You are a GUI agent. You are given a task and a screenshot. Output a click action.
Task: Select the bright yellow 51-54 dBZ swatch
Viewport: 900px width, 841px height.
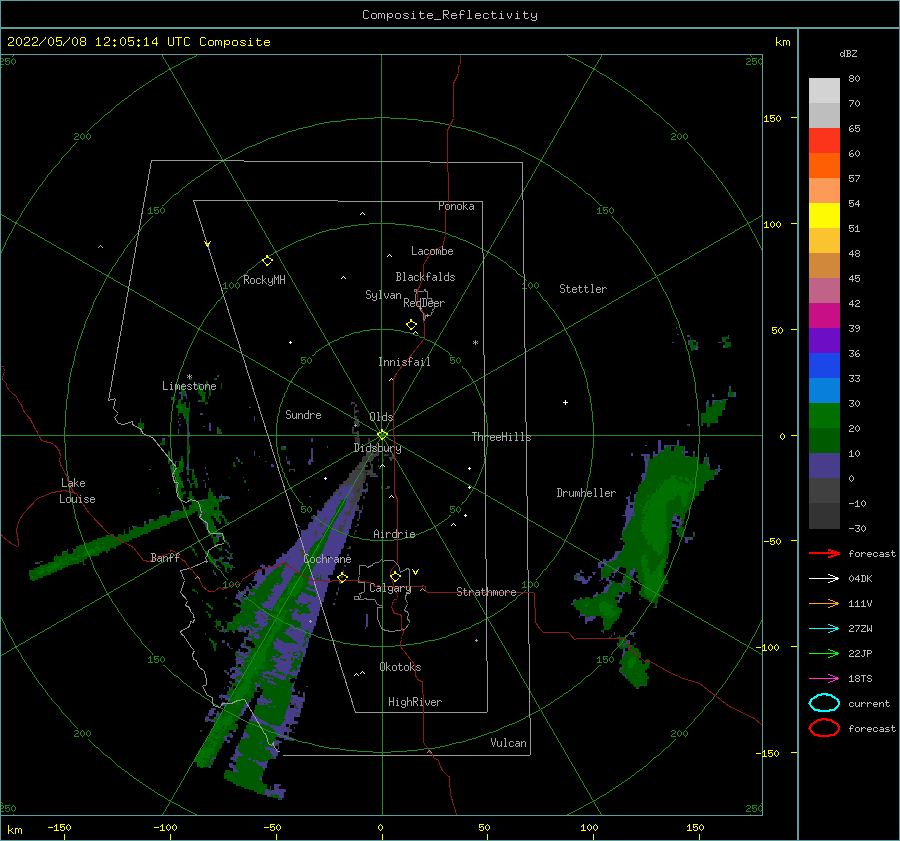(824, 216)
